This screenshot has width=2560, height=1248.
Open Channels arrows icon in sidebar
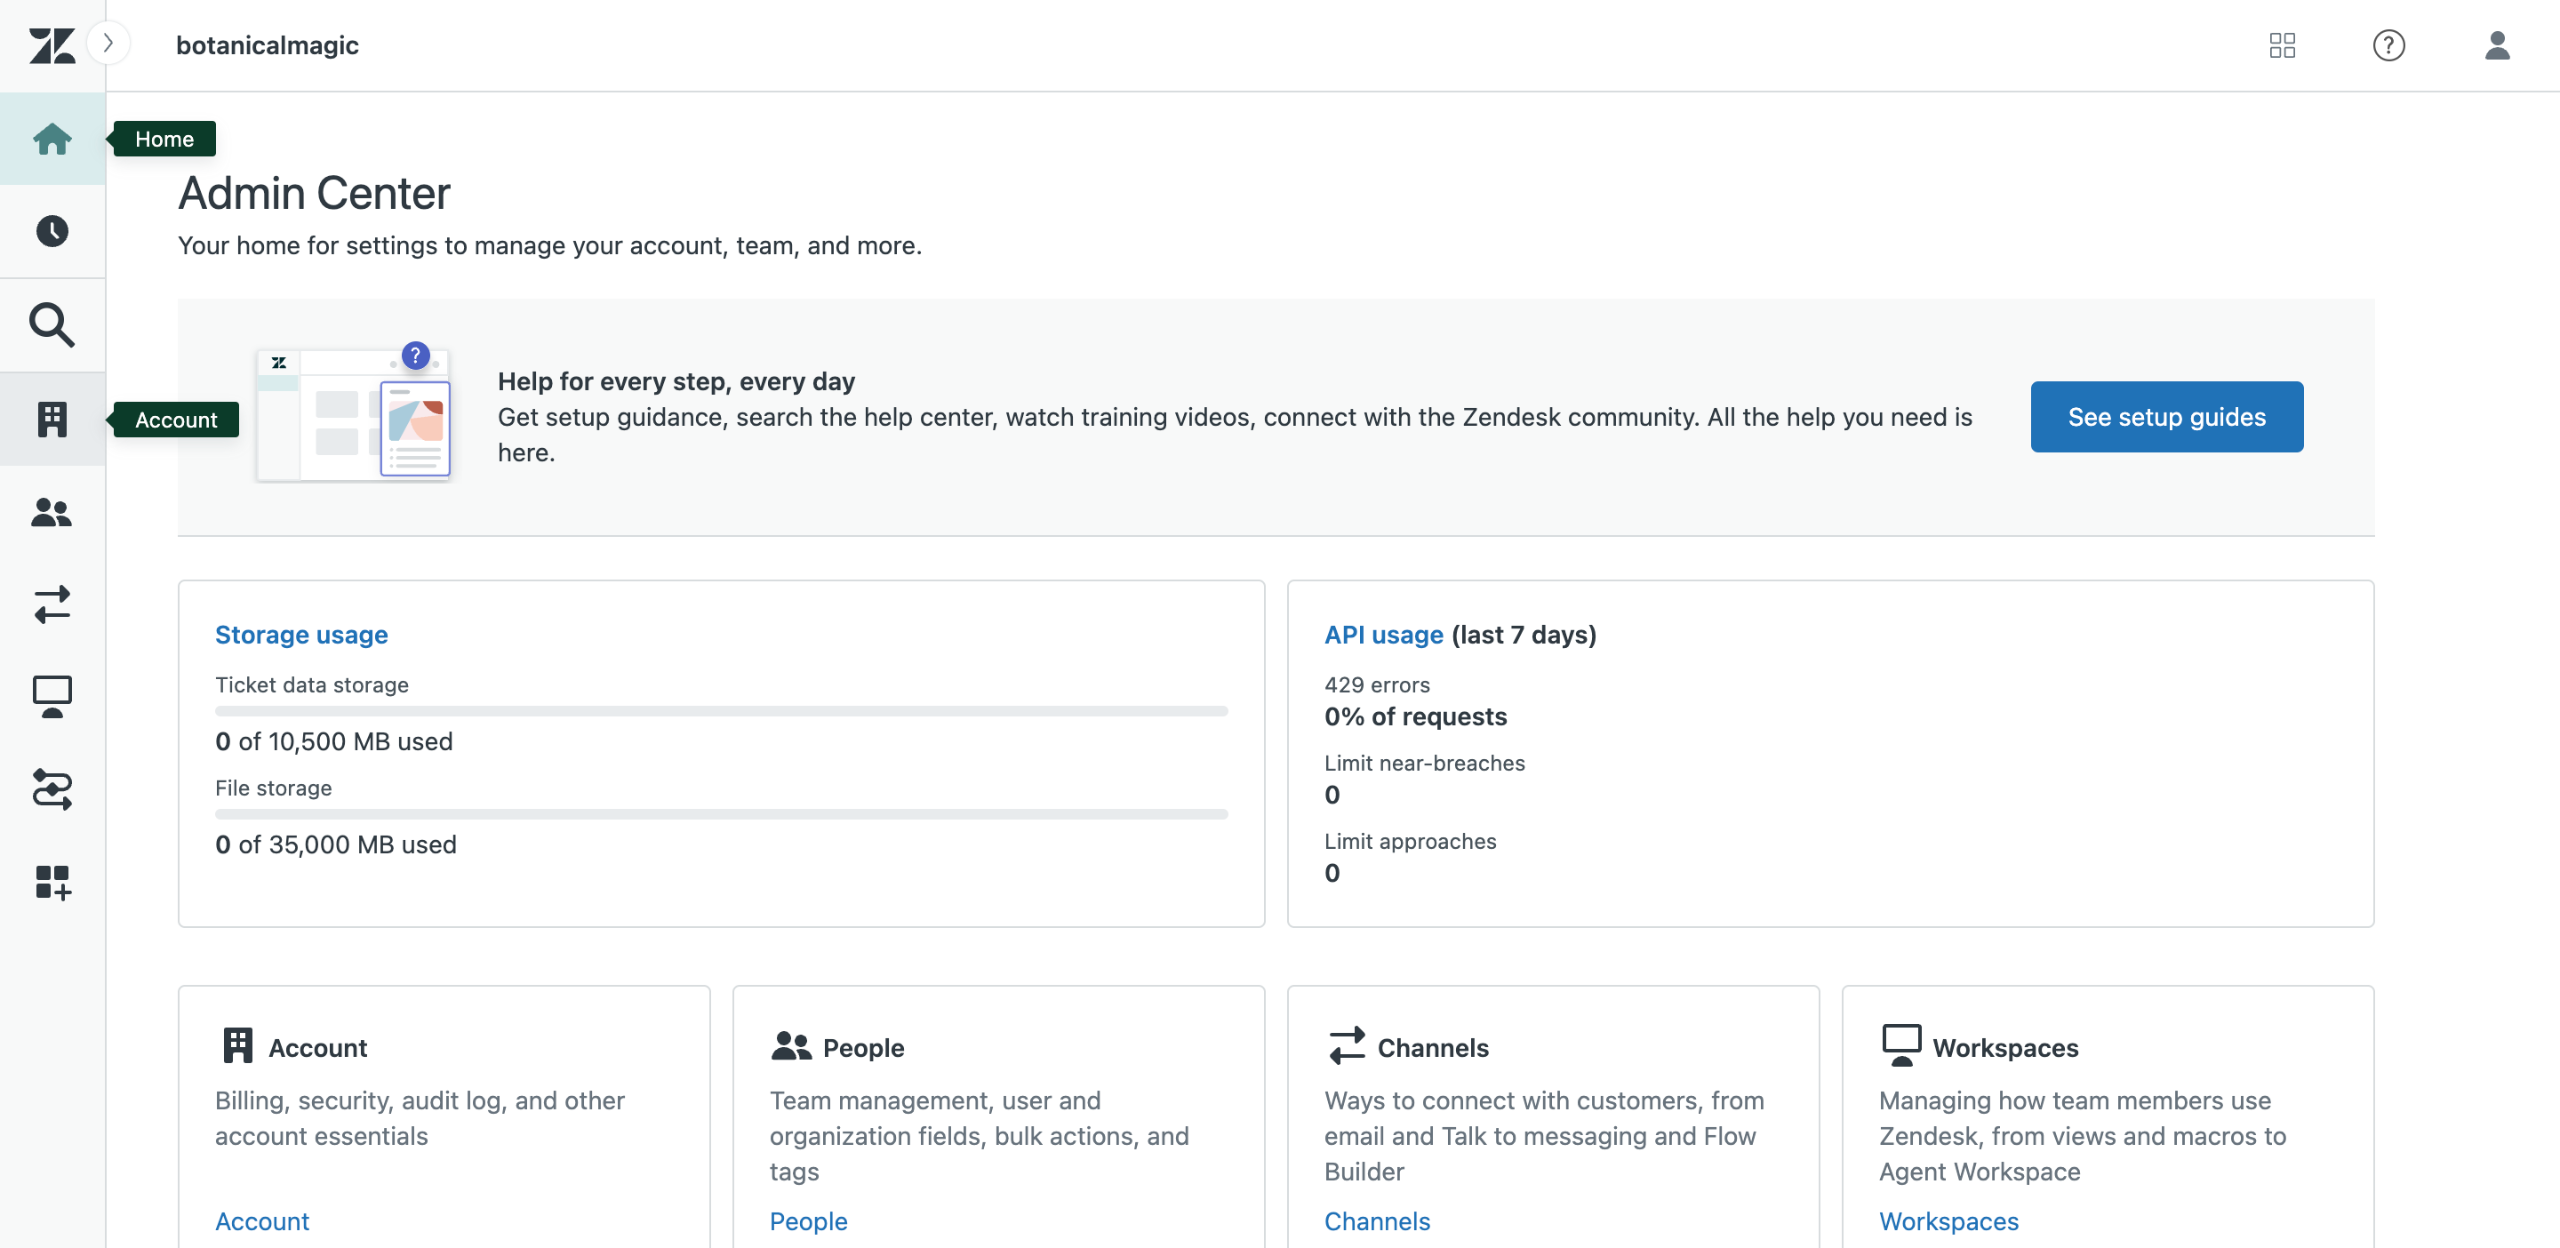click(52, 605)
